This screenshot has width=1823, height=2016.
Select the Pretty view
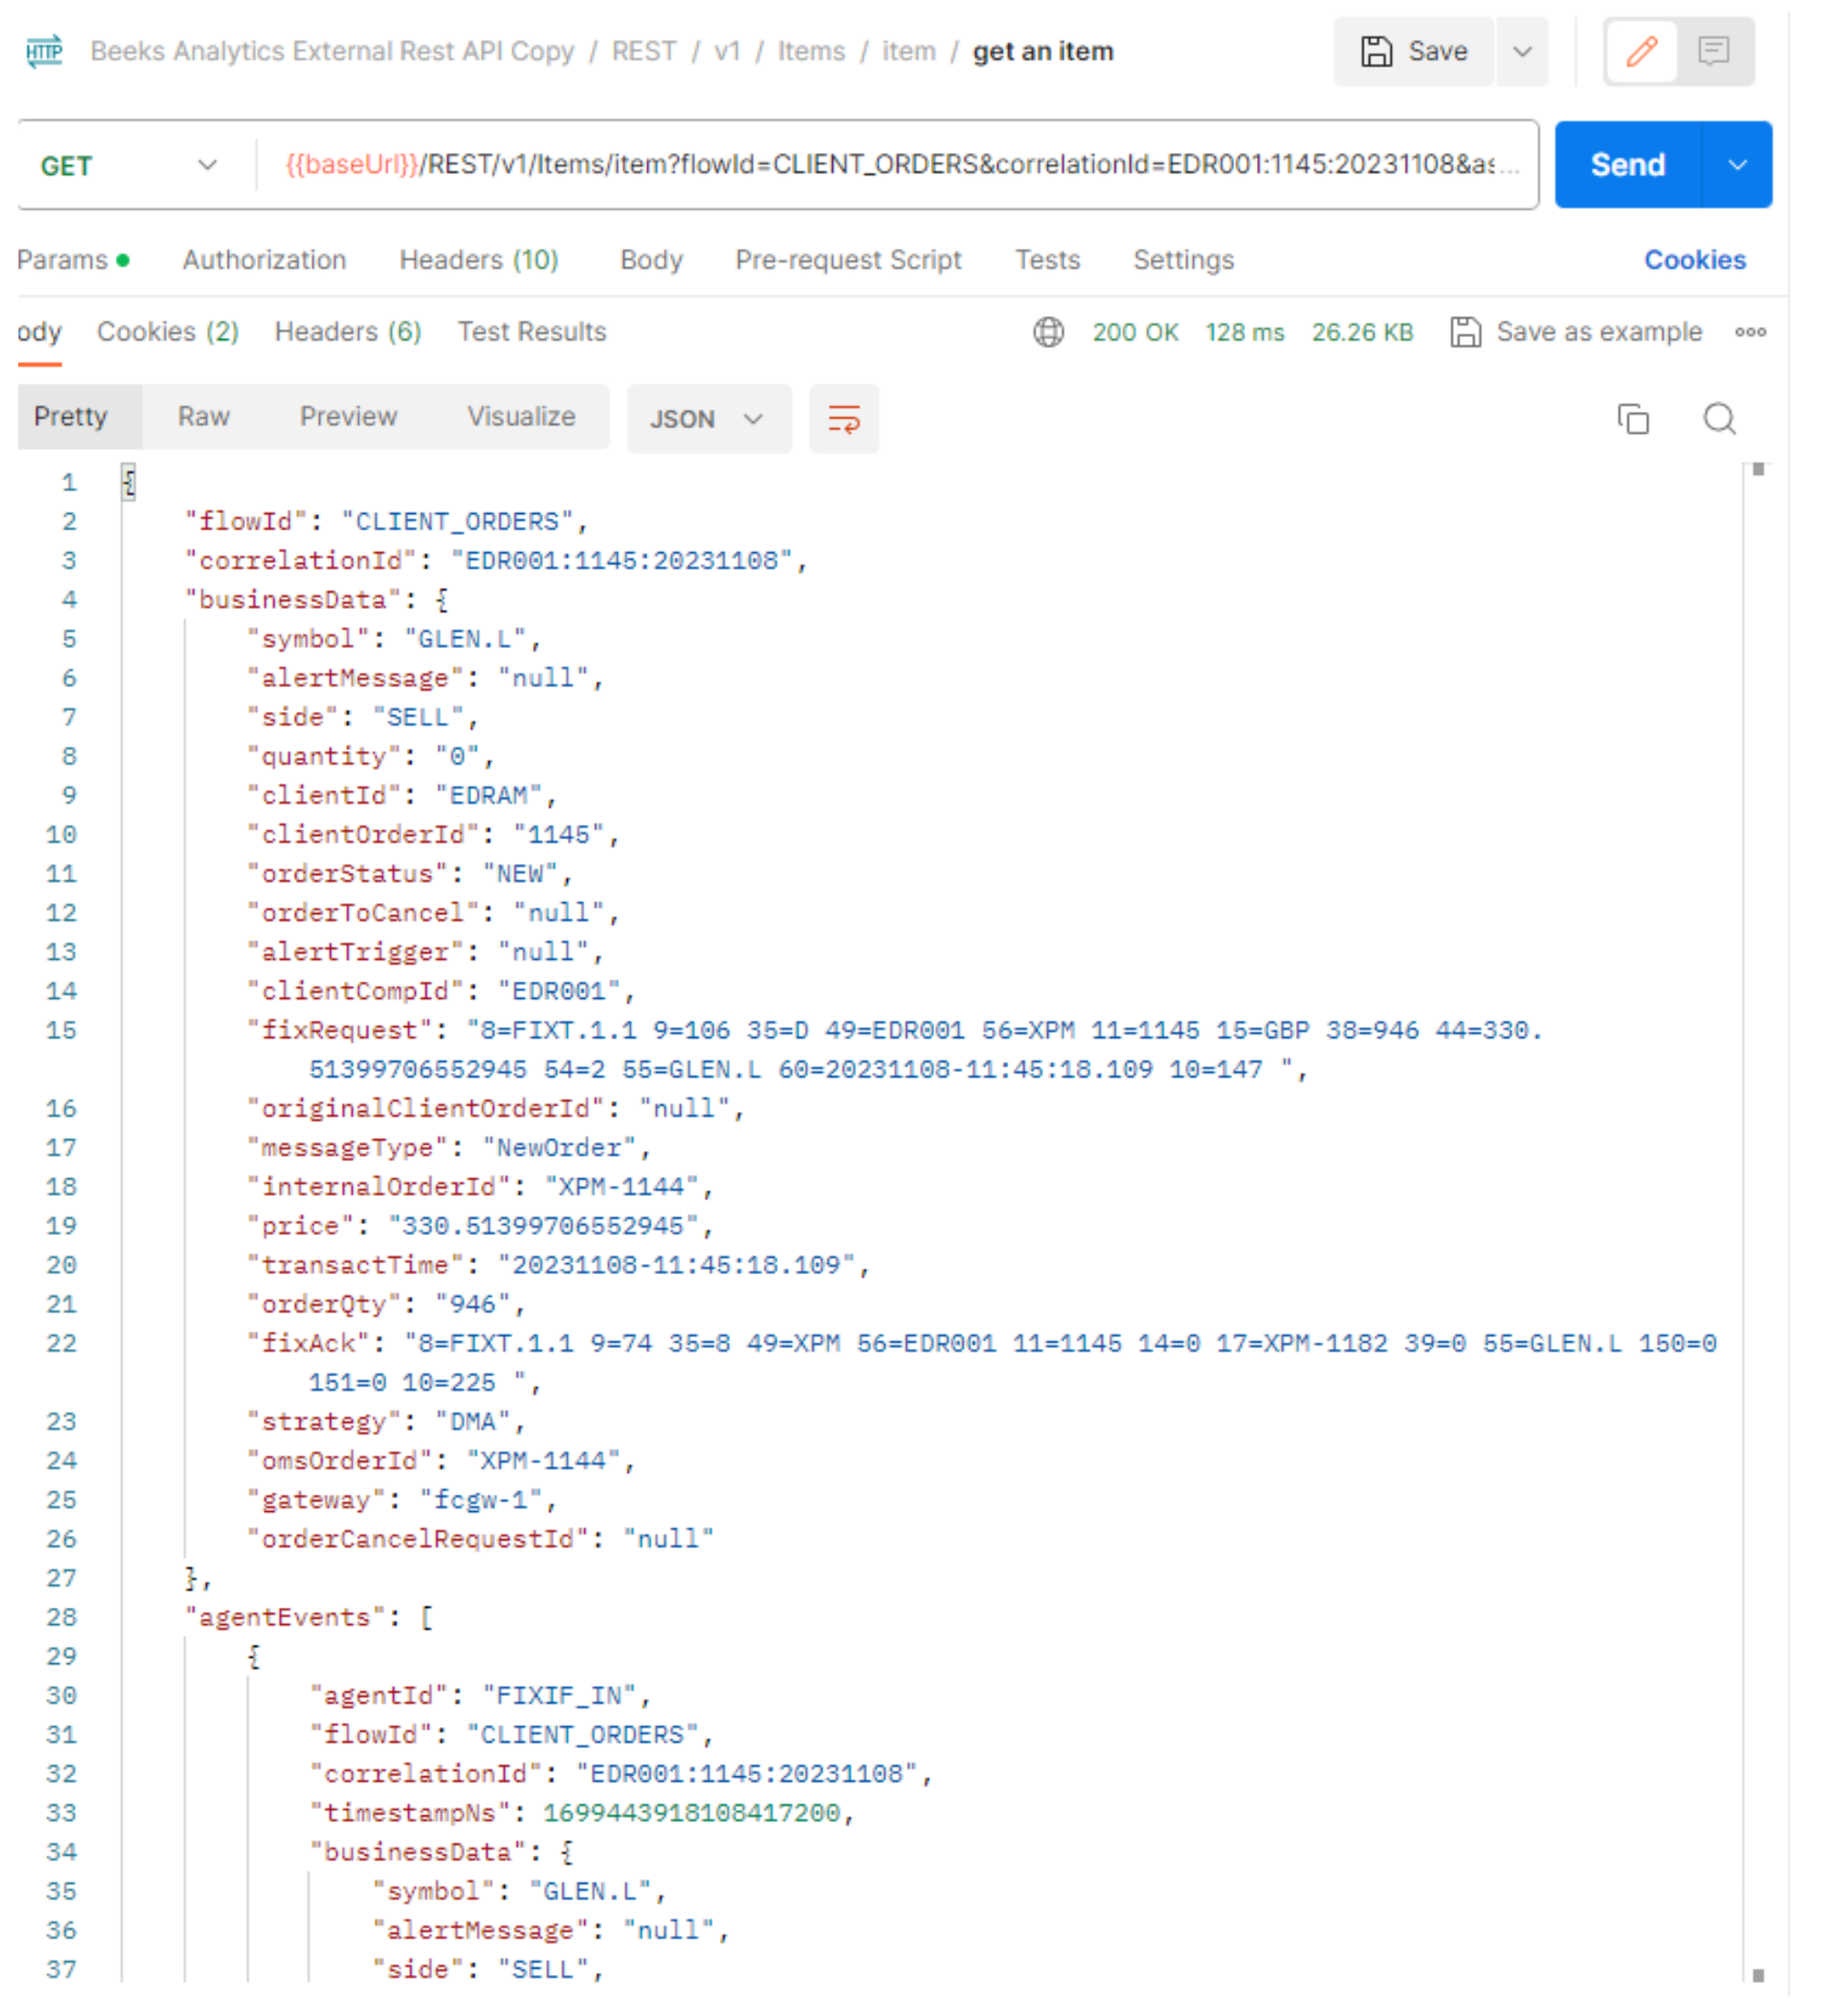coord(70,416)
